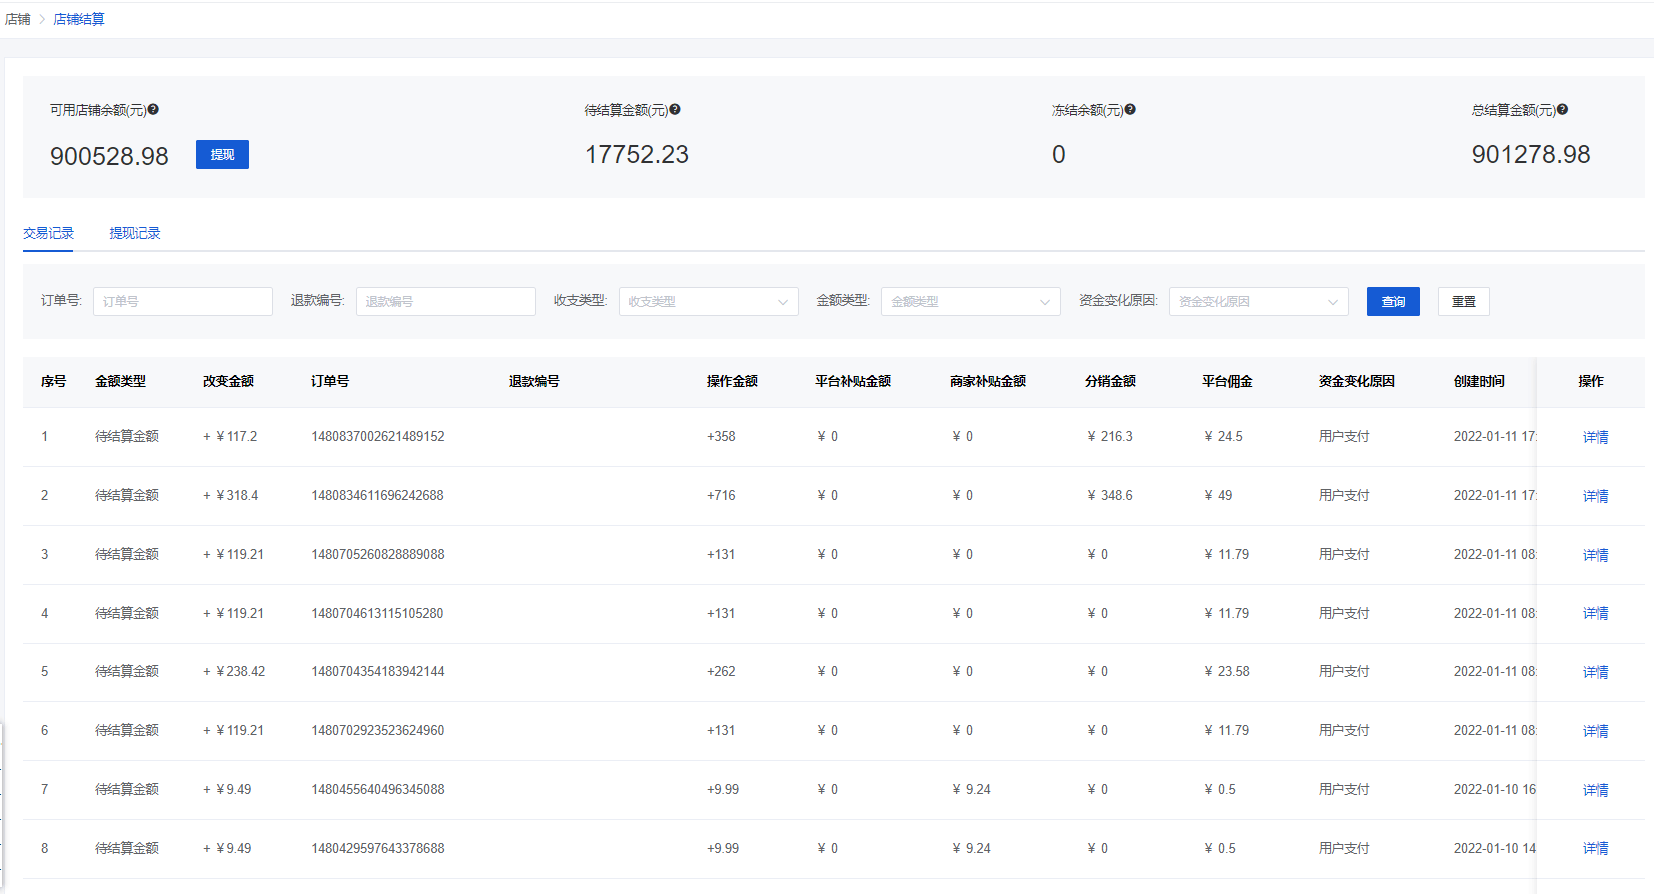1654x894 pixels.
Task: Switch to the 交易记录 tab
Action: [x=48, y=233]
